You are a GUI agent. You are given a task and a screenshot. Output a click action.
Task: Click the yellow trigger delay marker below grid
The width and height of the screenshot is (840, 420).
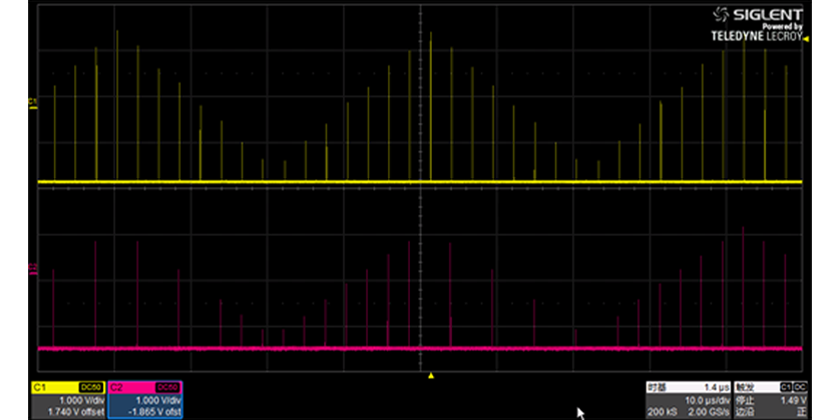(x=430, y=376)
